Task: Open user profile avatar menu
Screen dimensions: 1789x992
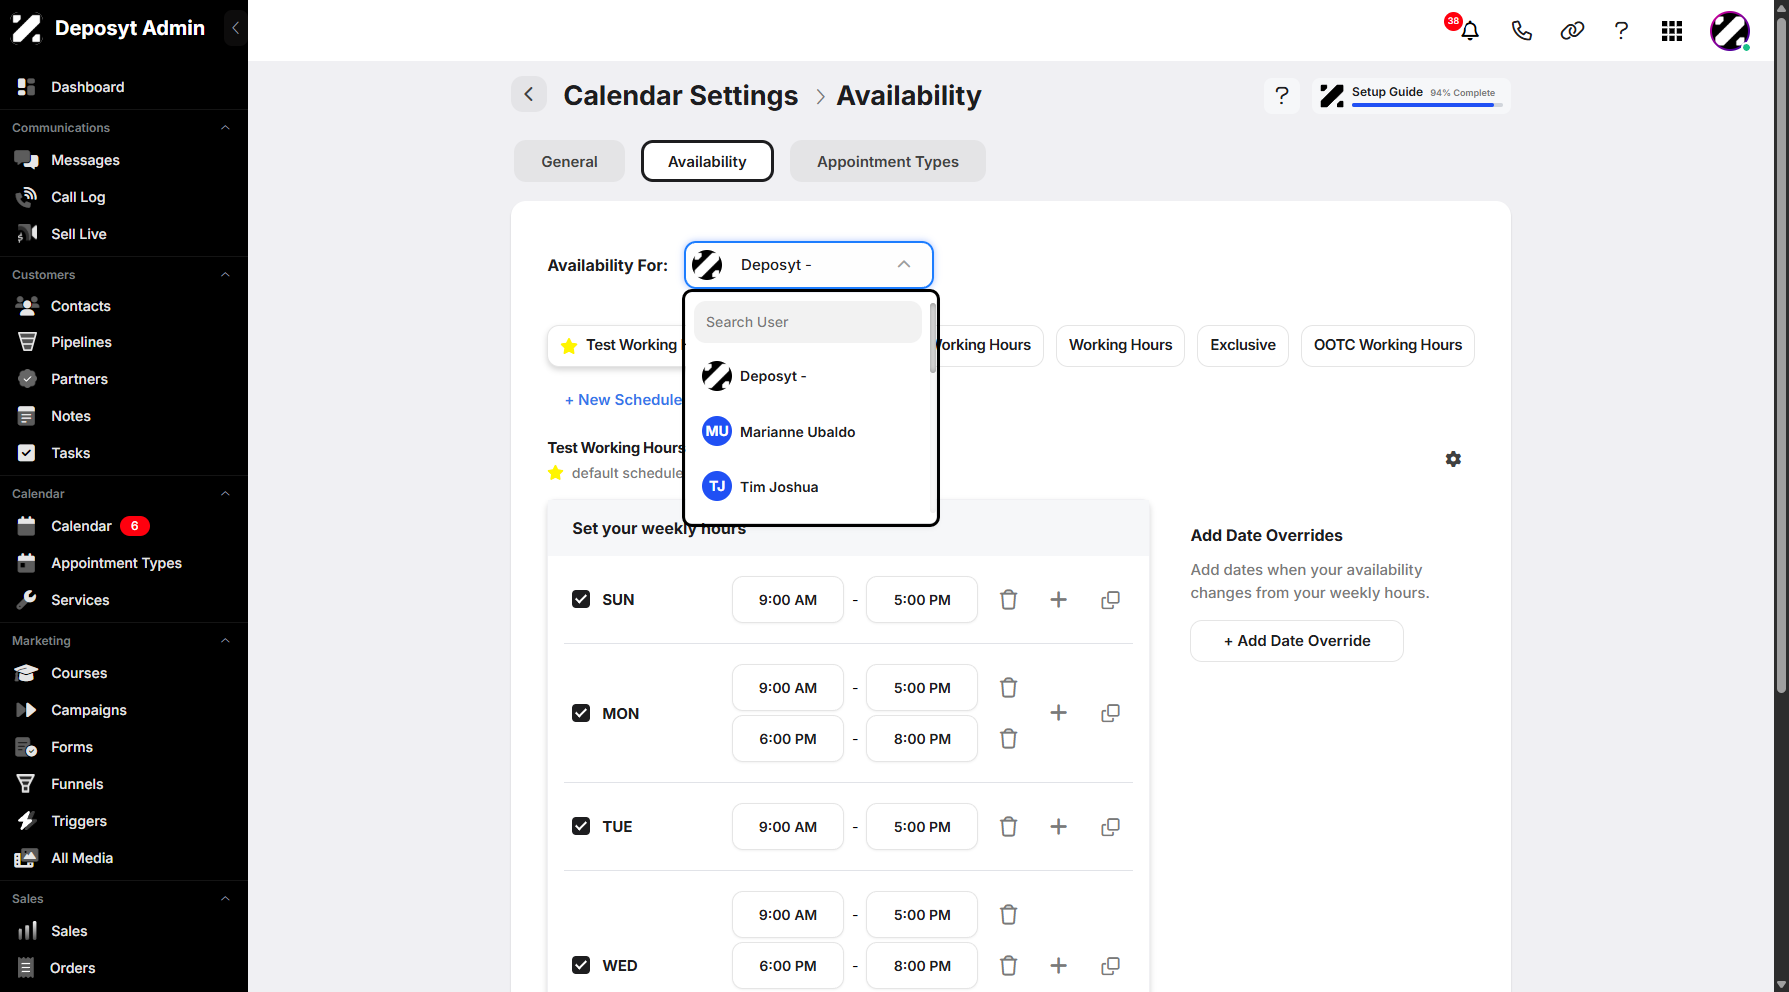Action: [1730, 31]
